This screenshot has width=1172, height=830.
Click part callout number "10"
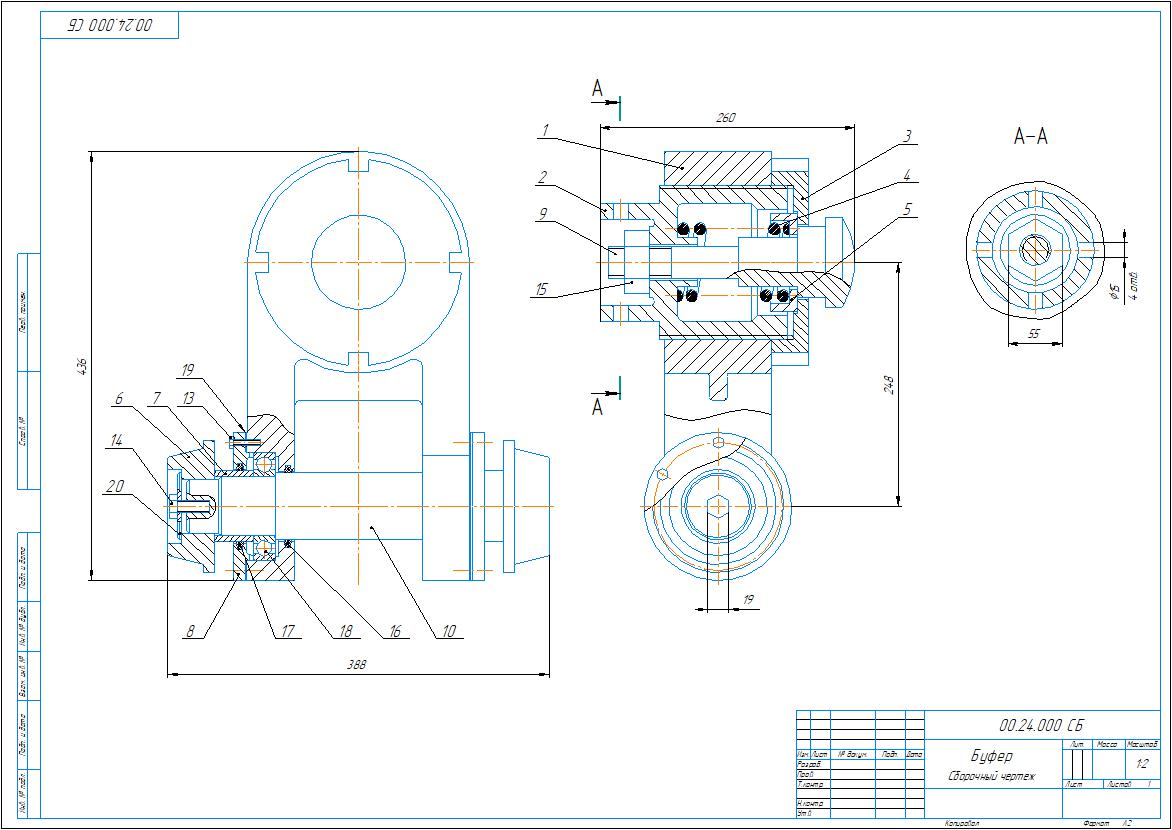tap(448, 632)
